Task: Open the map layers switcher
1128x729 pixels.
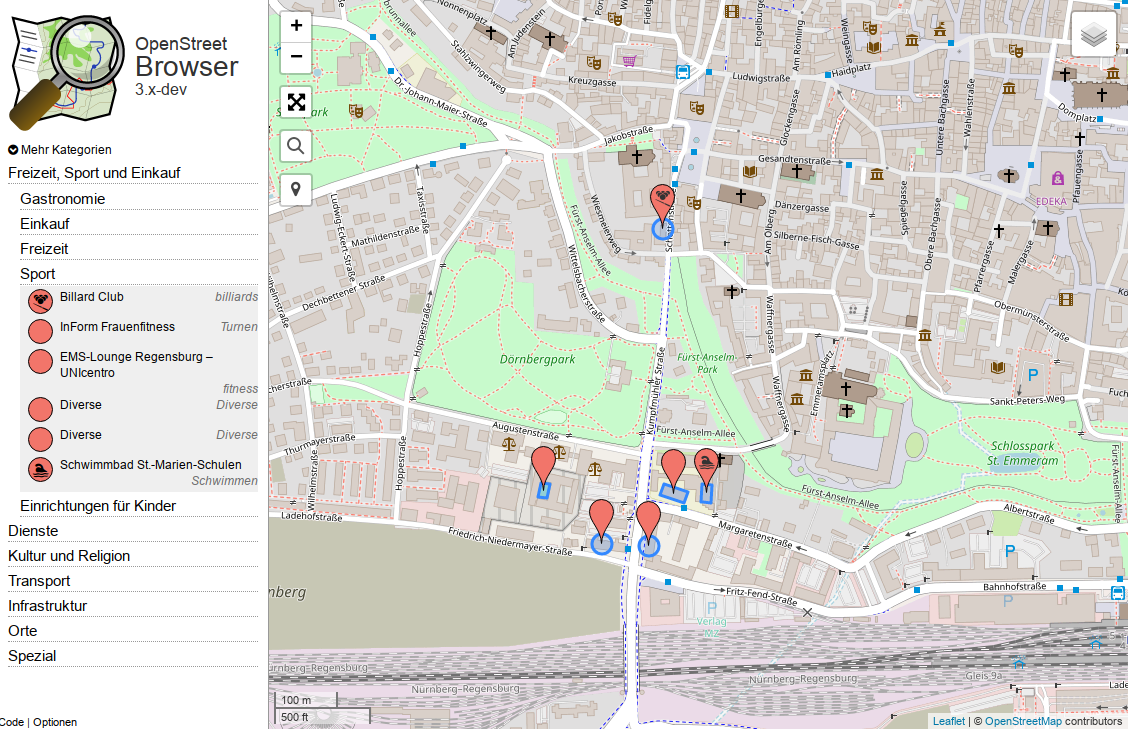Action: [x=1093, y=35]
